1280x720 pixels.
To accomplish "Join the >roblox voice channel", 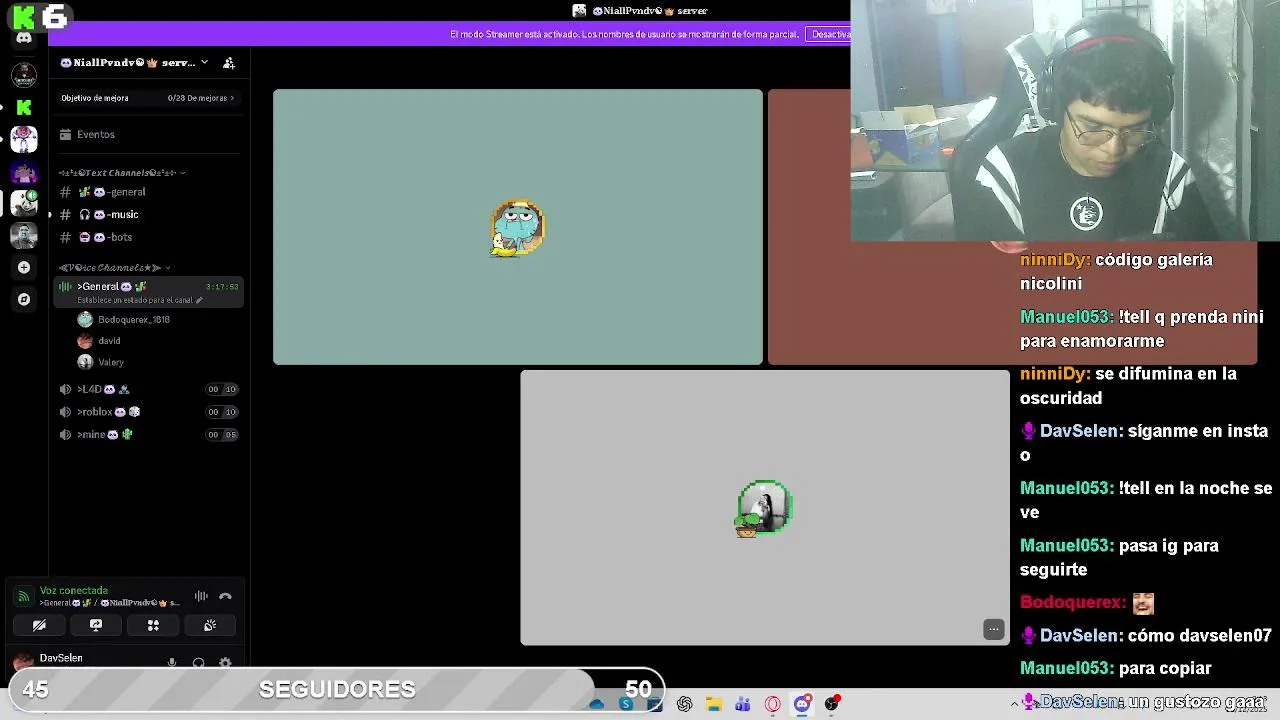I will click(x=150, y=411).
